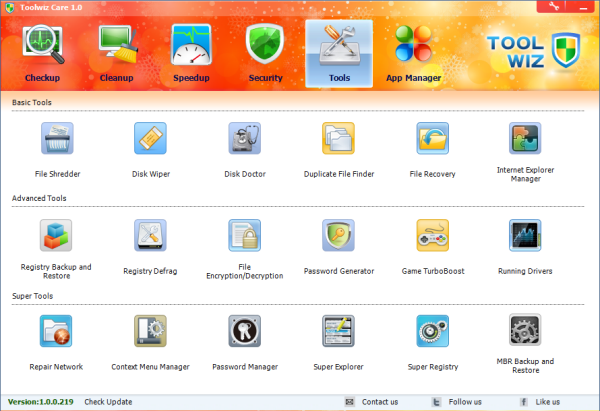Launch the Password Manager keys icon
The width and height of the screenshot is (600, 411).
(x=245, y=331)
